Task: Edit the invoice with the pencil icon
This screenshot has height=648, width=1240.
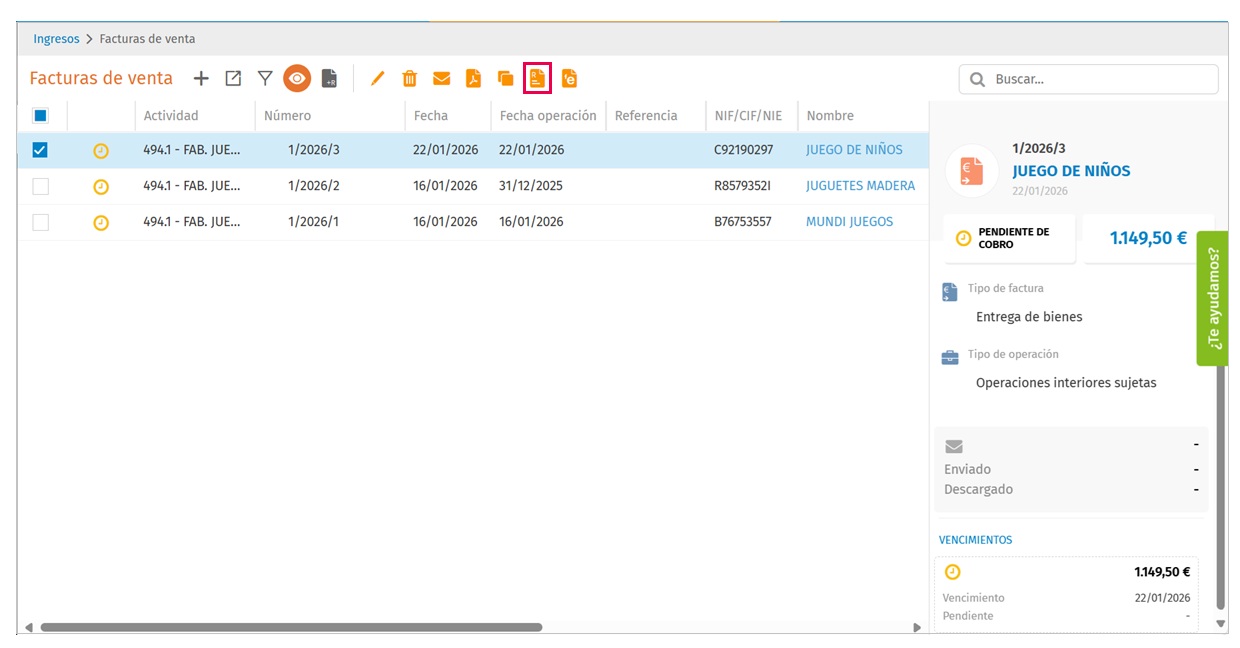Action: (x=377, y=78)
